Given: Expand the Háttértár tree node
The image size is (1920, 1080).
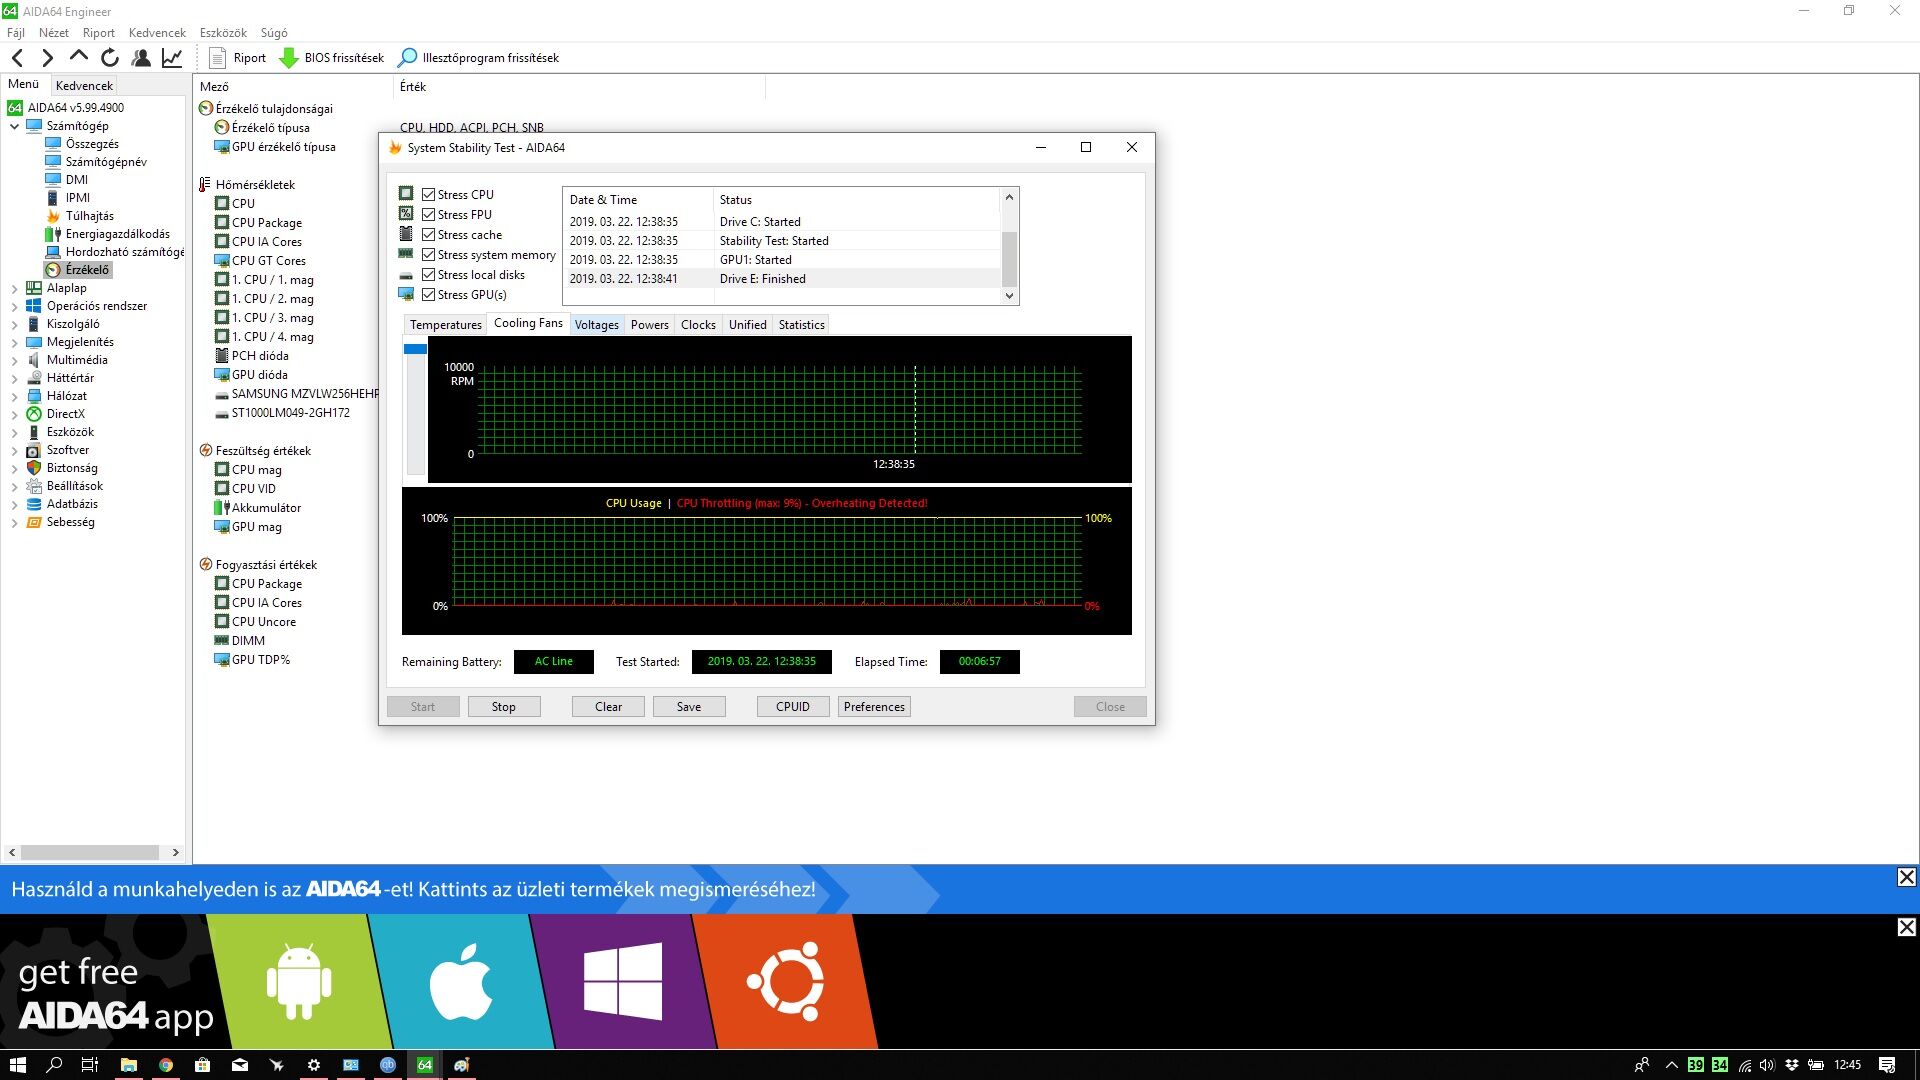Looking at the screenshot, I should click(14, 378).
